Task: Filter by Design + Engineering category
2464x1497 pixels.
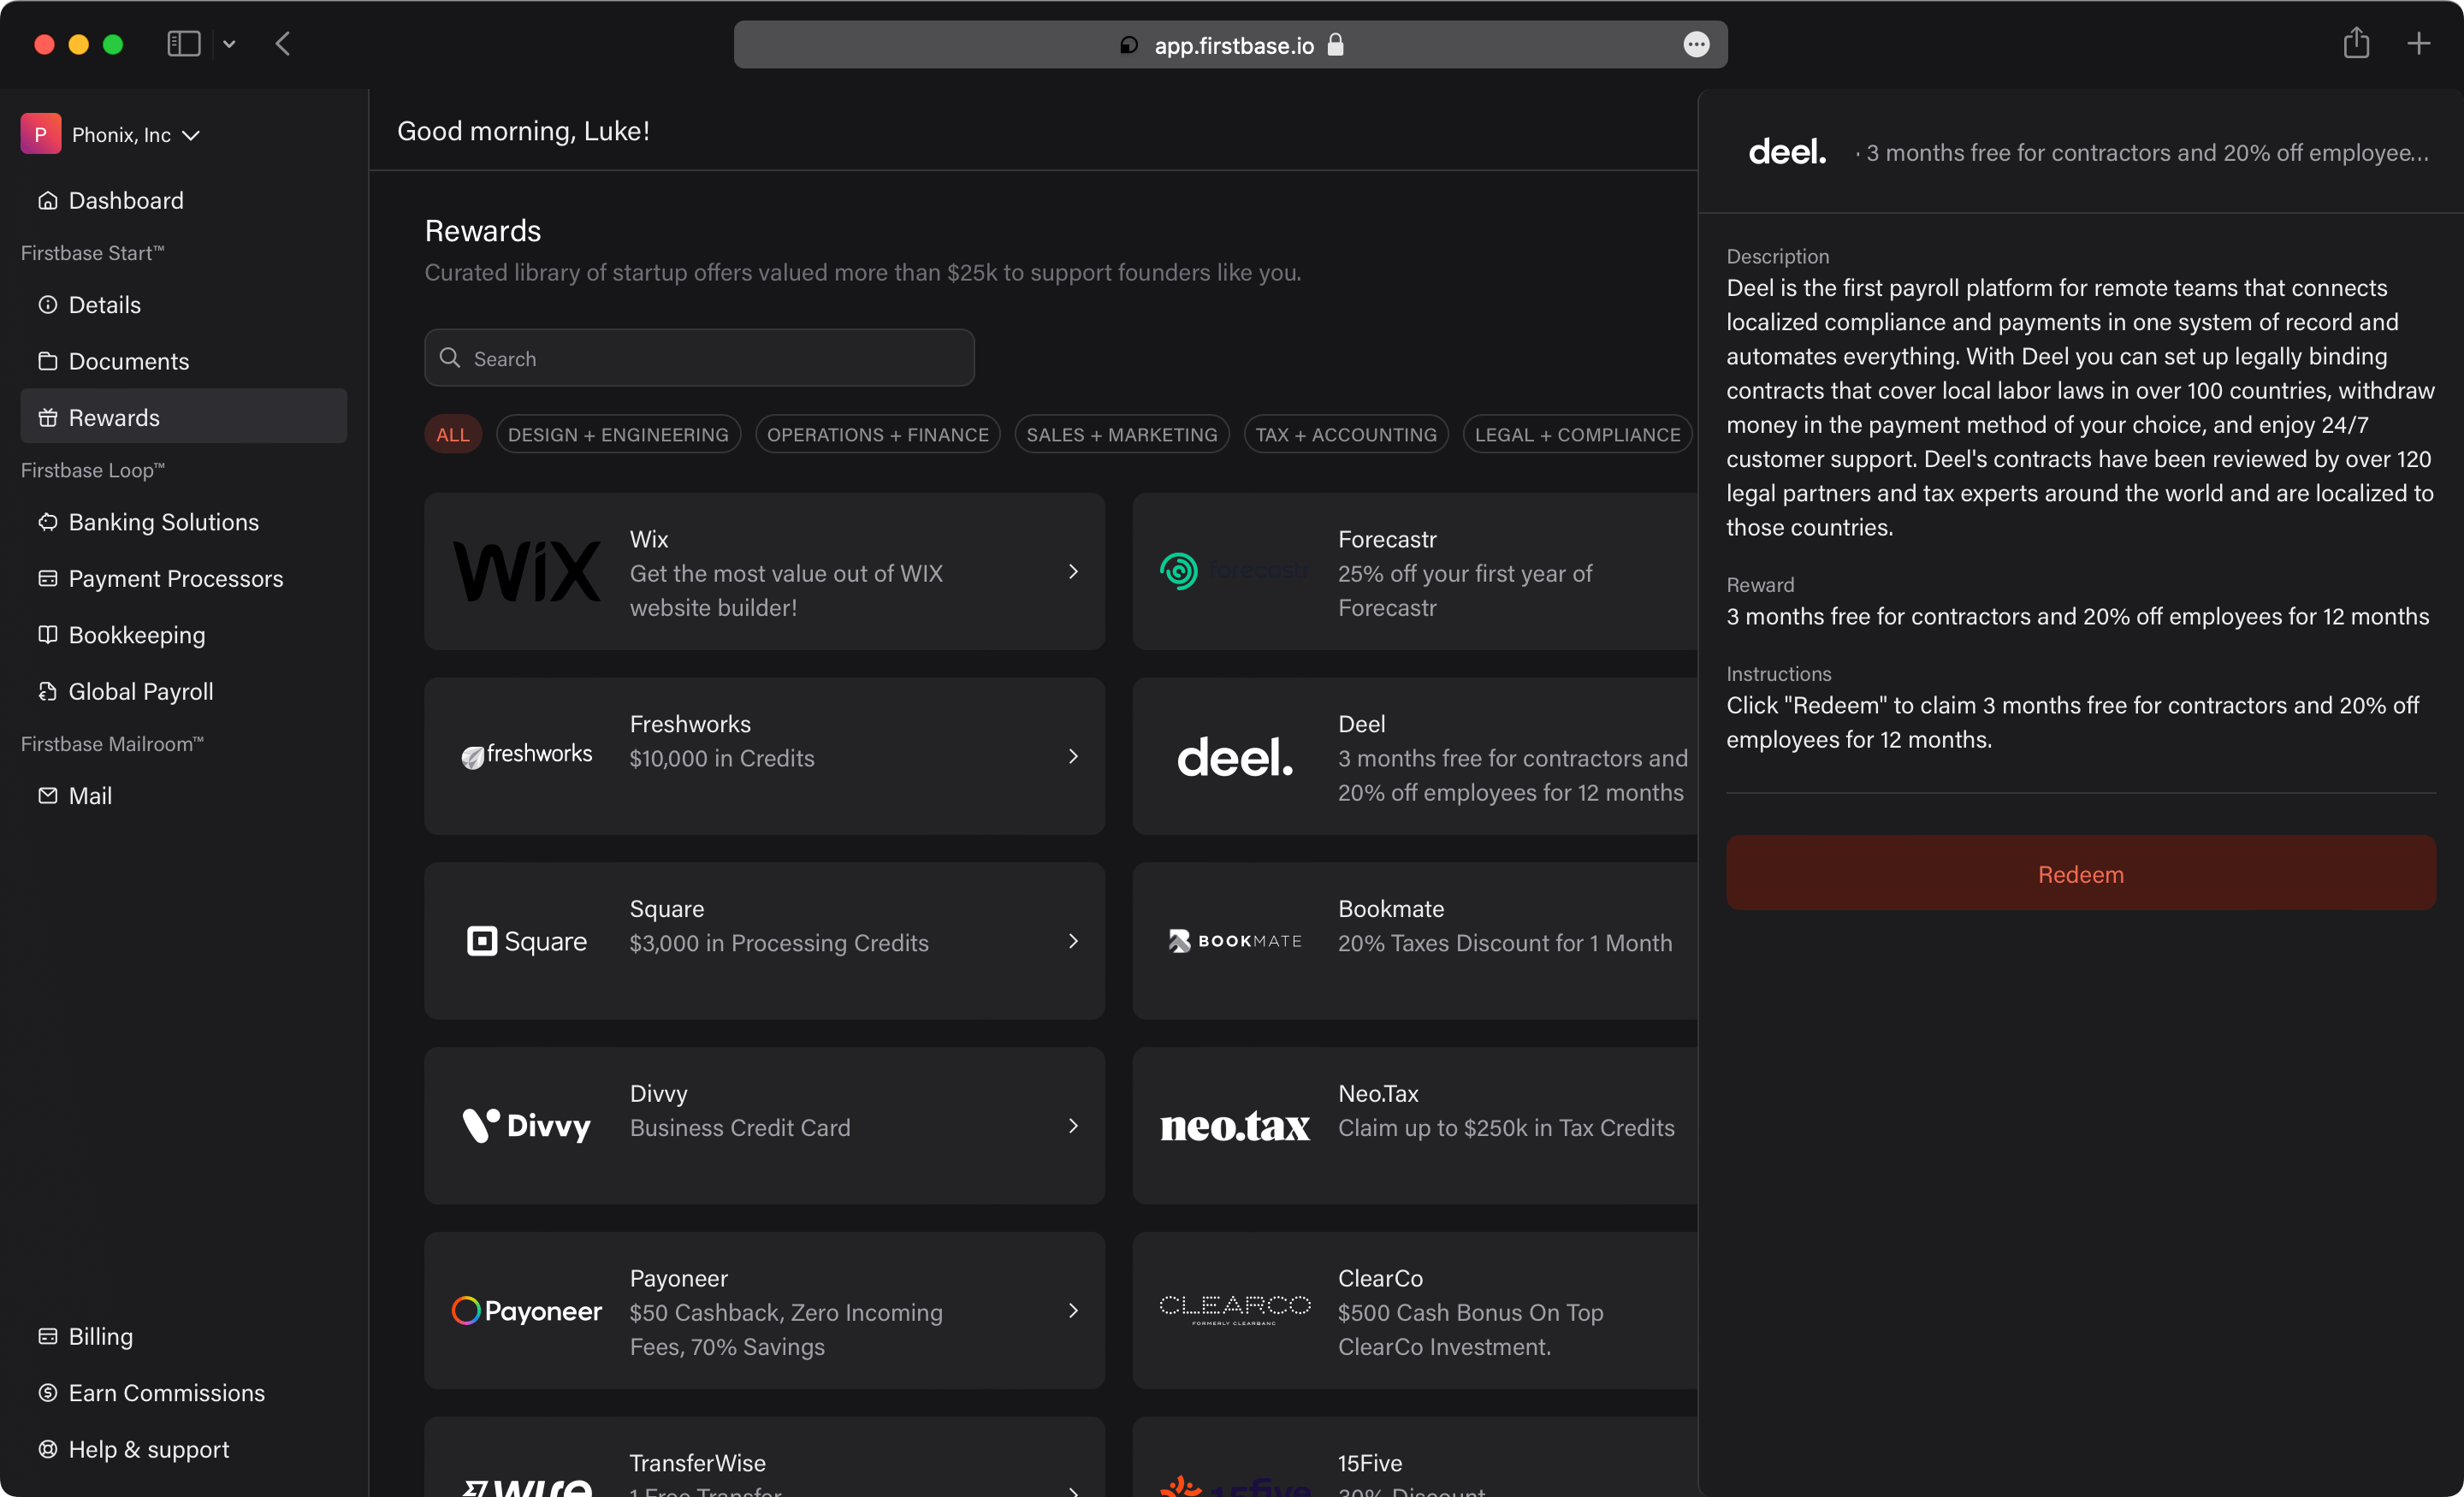Action: tap(618, 435)
